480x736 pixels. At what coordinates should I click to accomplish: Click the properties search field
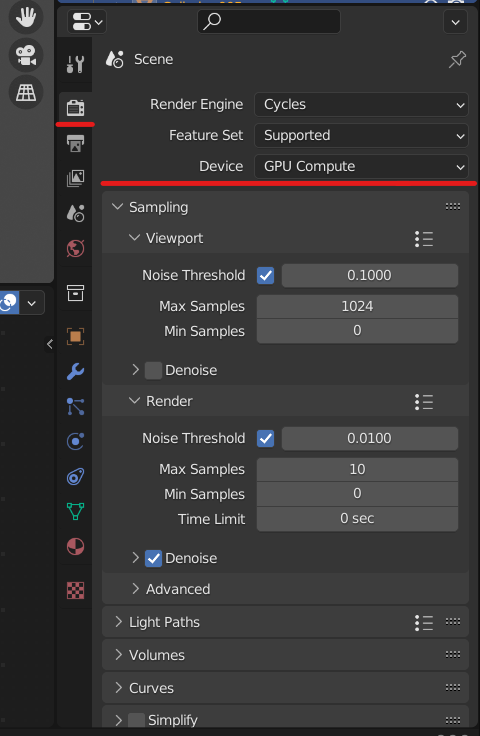point(269,22)
